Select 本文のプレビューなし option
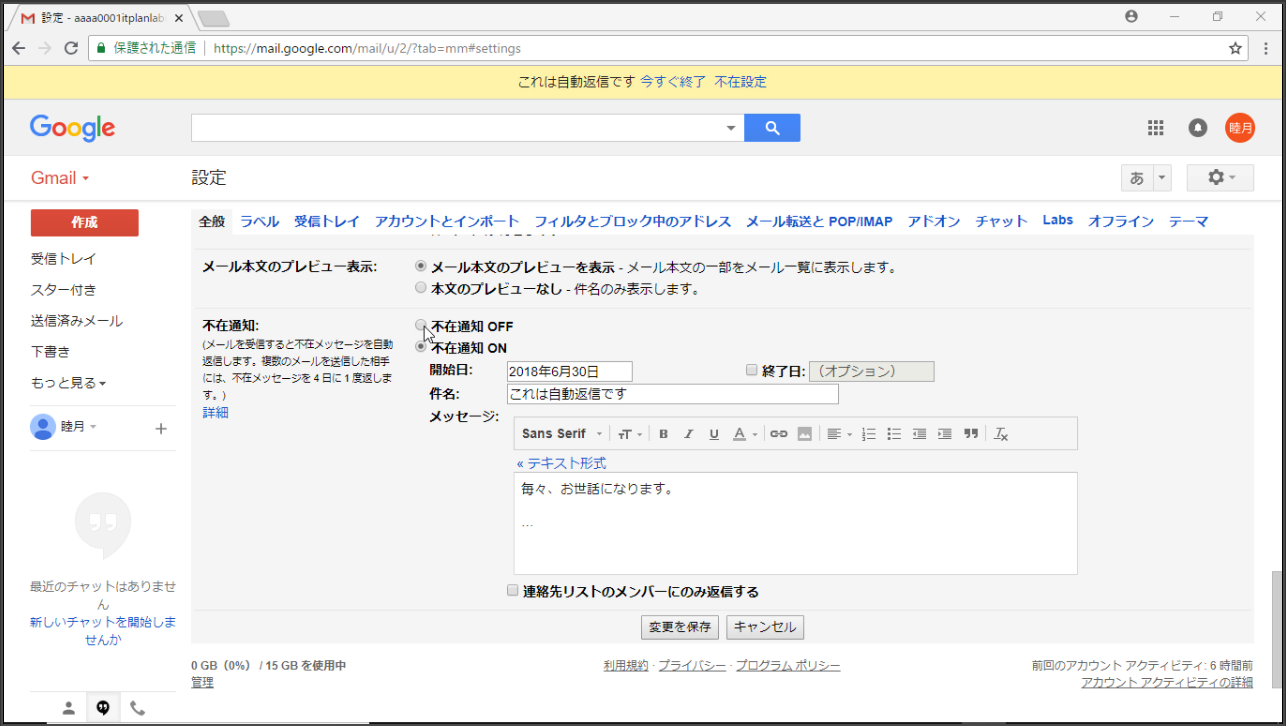Viewport: 1286px width, 726px height. click(x=421, y=288)
